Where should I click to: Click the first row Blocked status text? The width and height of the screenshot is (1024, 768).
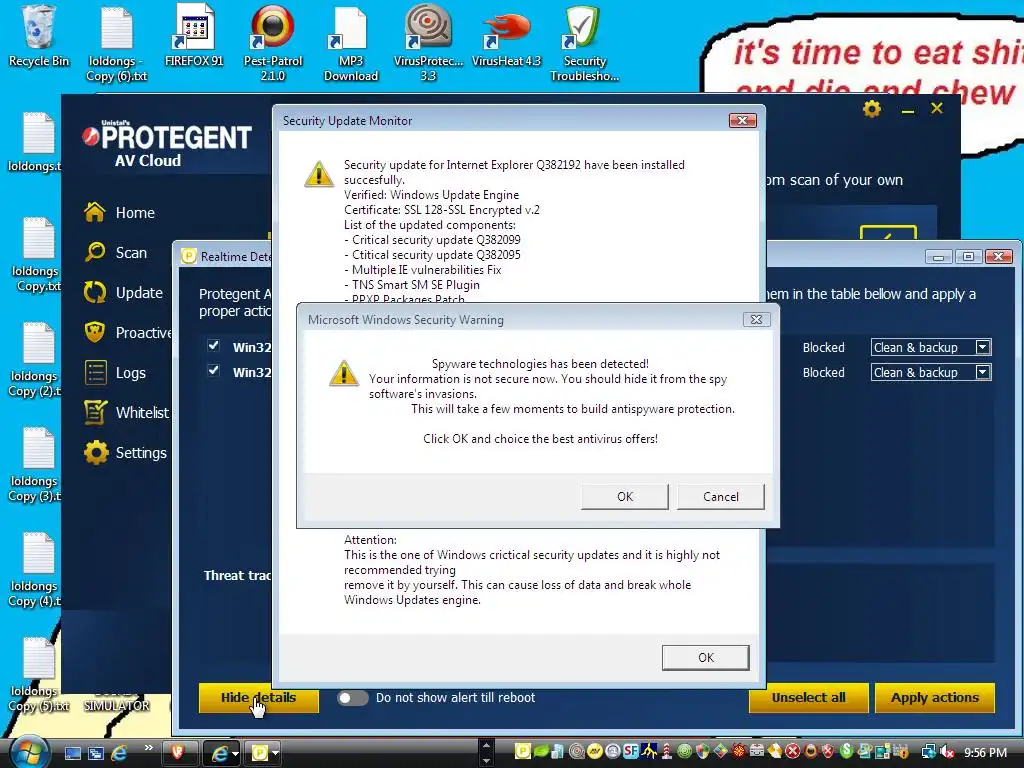click(x=824, y=347)
